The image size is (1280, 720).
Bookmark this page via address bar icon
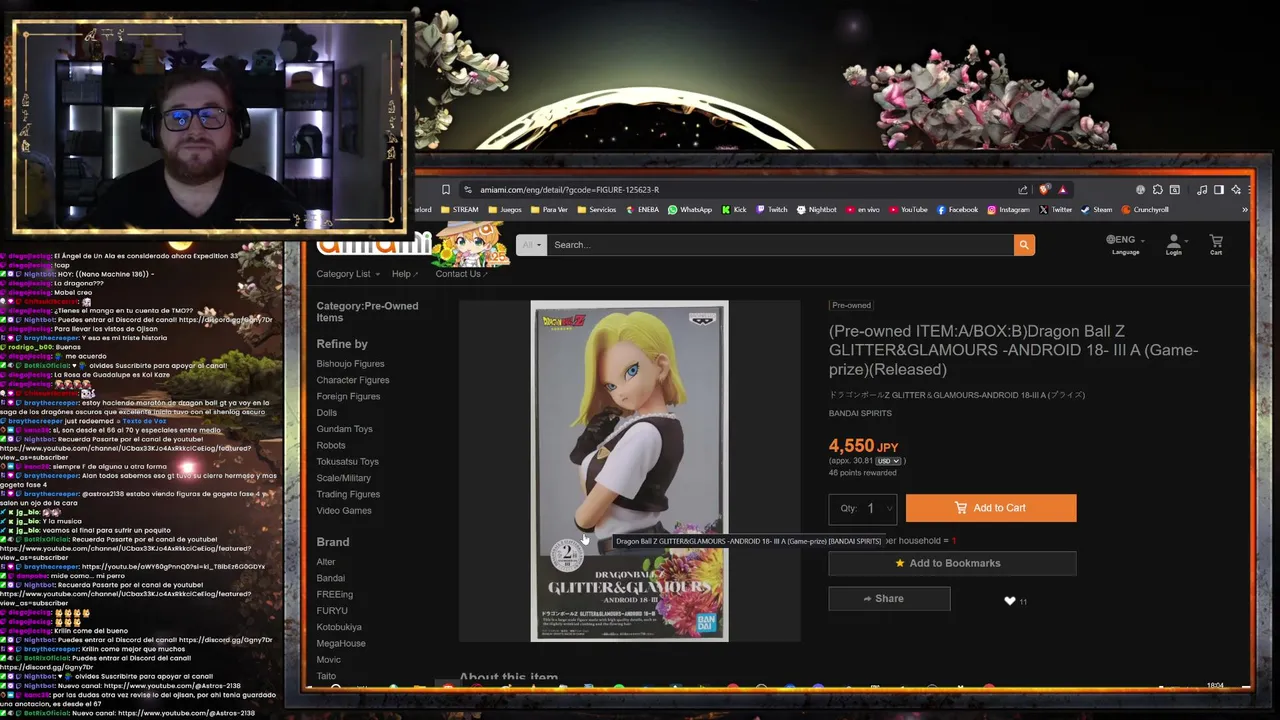[446, 189]
